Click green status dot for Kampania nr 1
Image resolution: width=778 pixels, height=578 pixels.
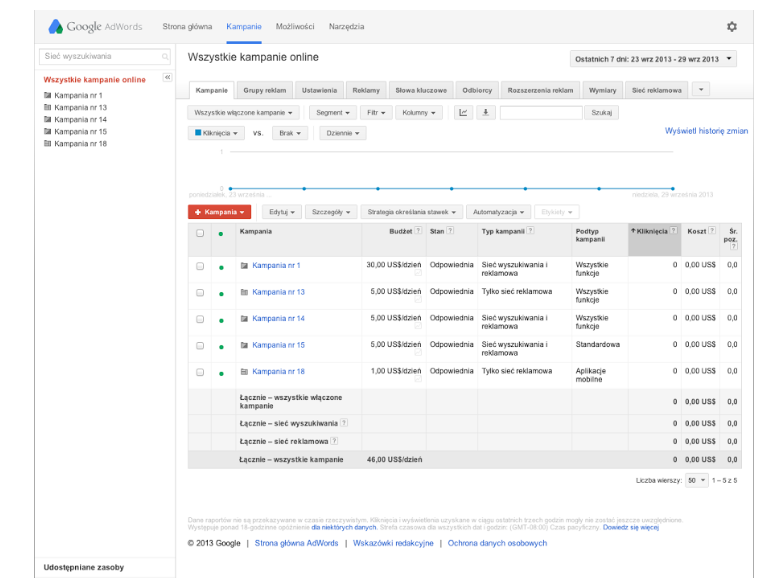coord(220,266)
